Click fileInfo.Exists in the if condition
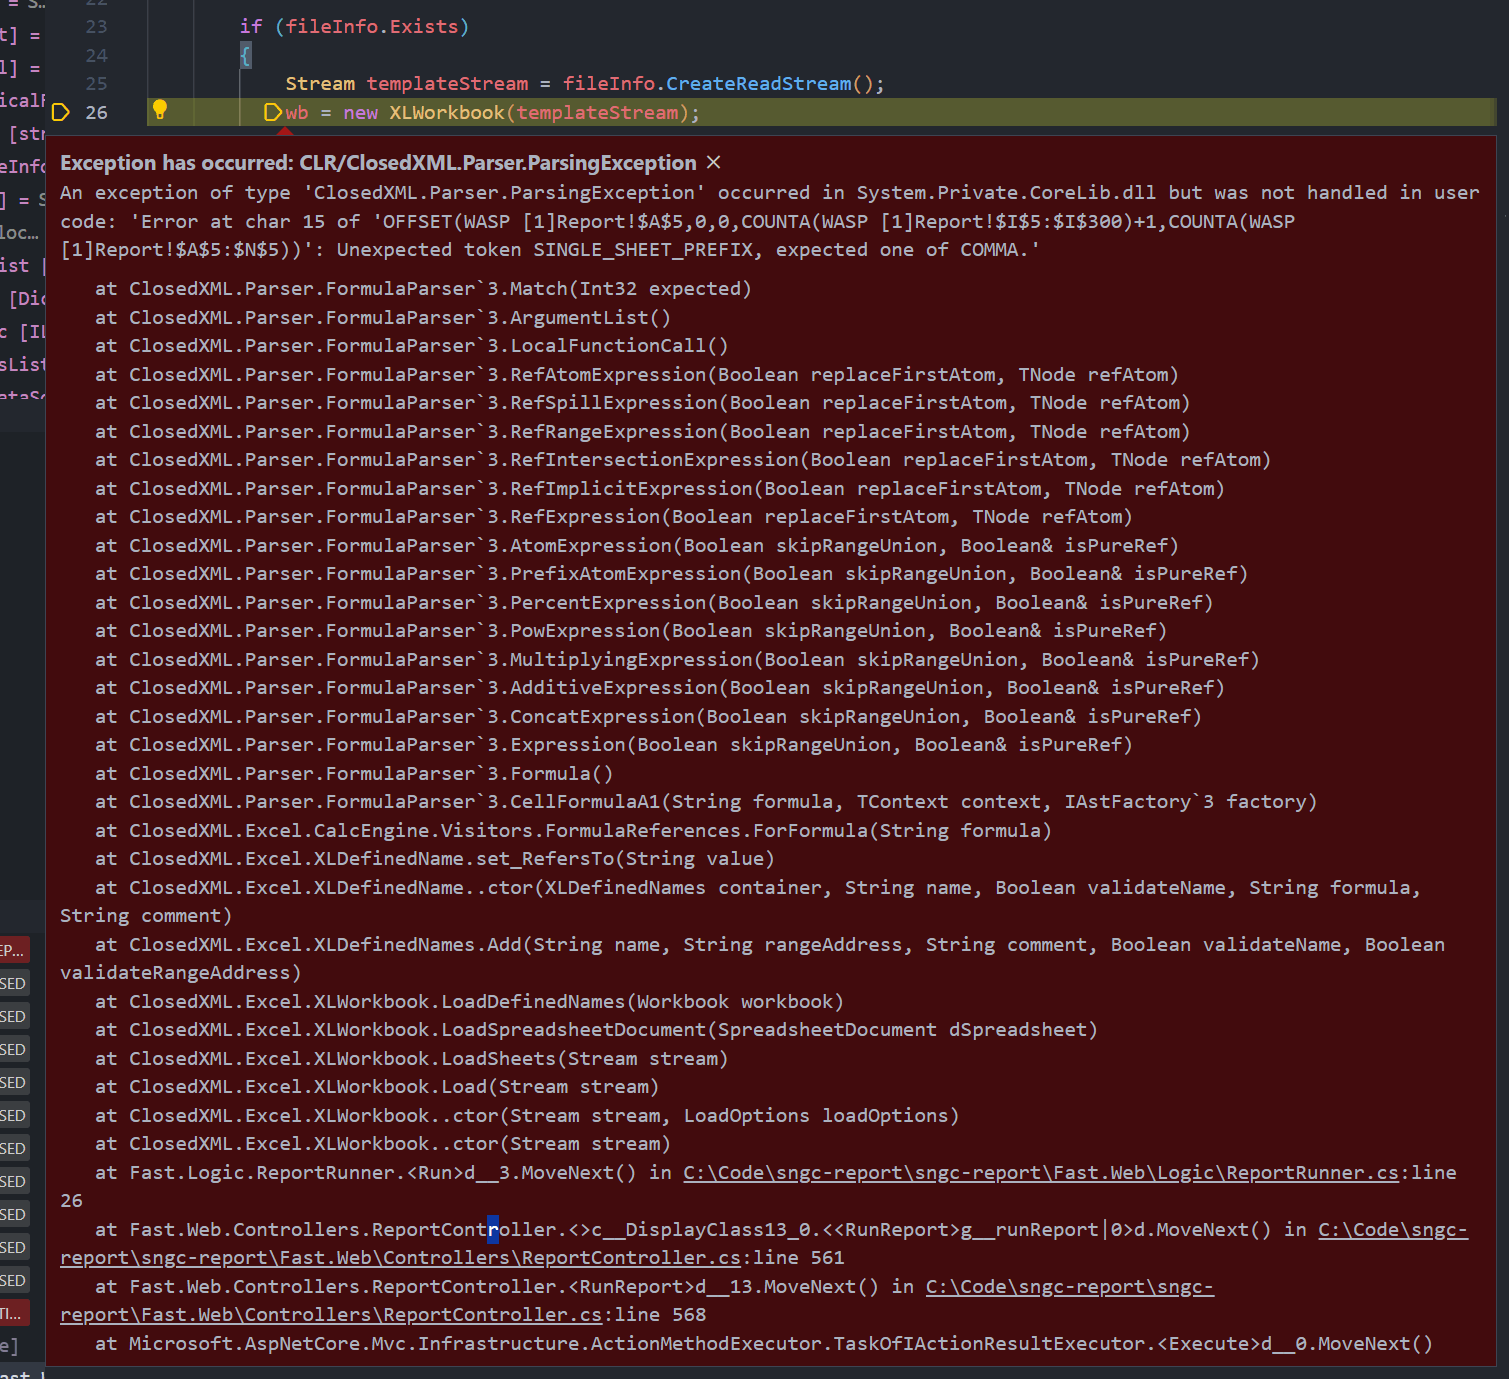1509x1379 pixels. click(x=372, y=27)
